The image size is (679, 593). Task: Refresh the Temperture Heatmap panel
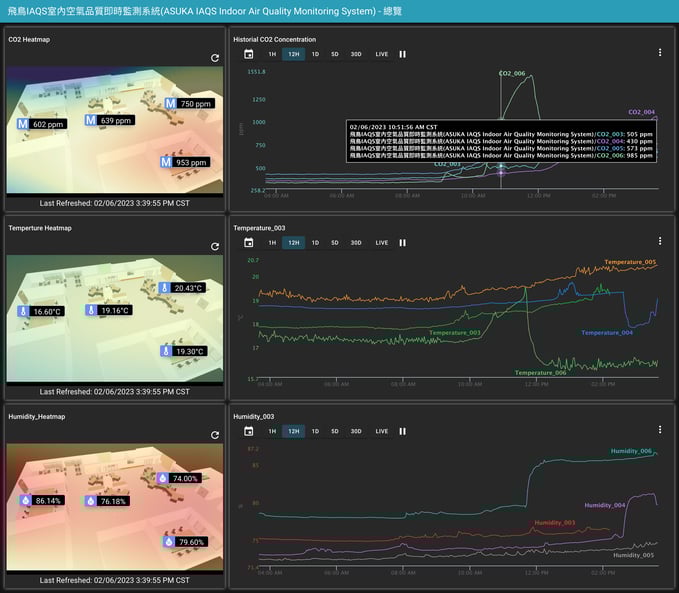(x=215, y=247)
